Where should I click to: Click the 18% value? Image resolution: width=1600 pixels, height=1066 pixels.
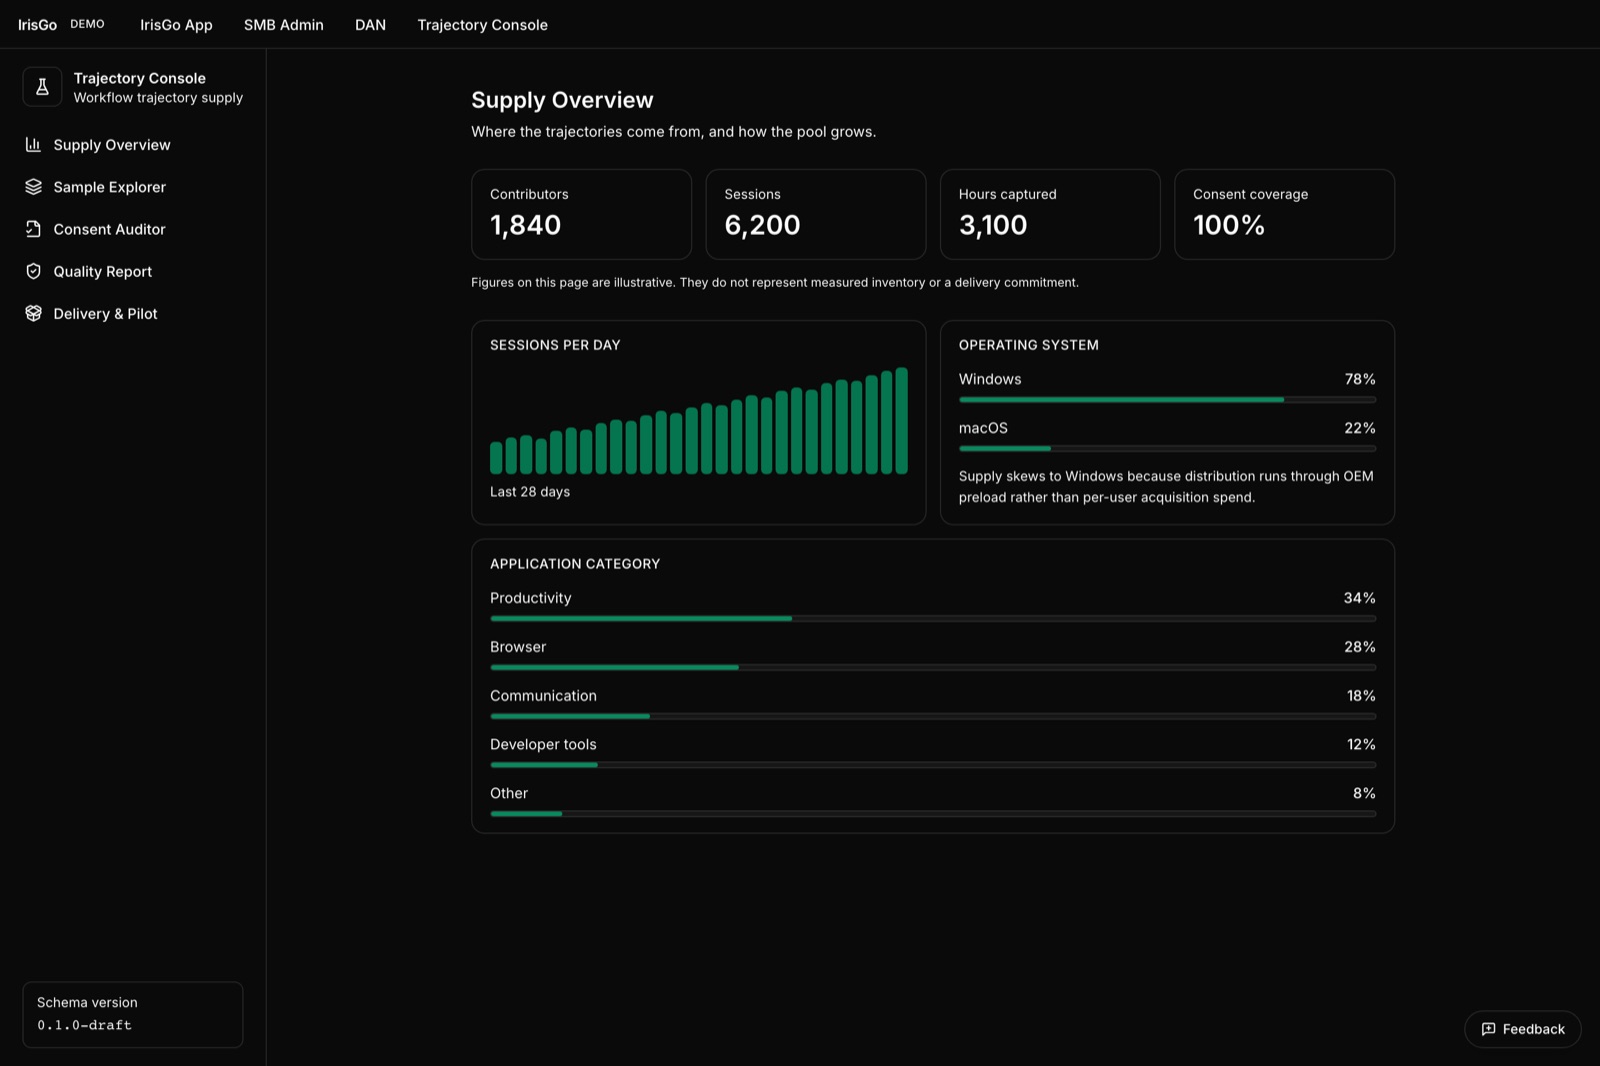point(1361,696)
